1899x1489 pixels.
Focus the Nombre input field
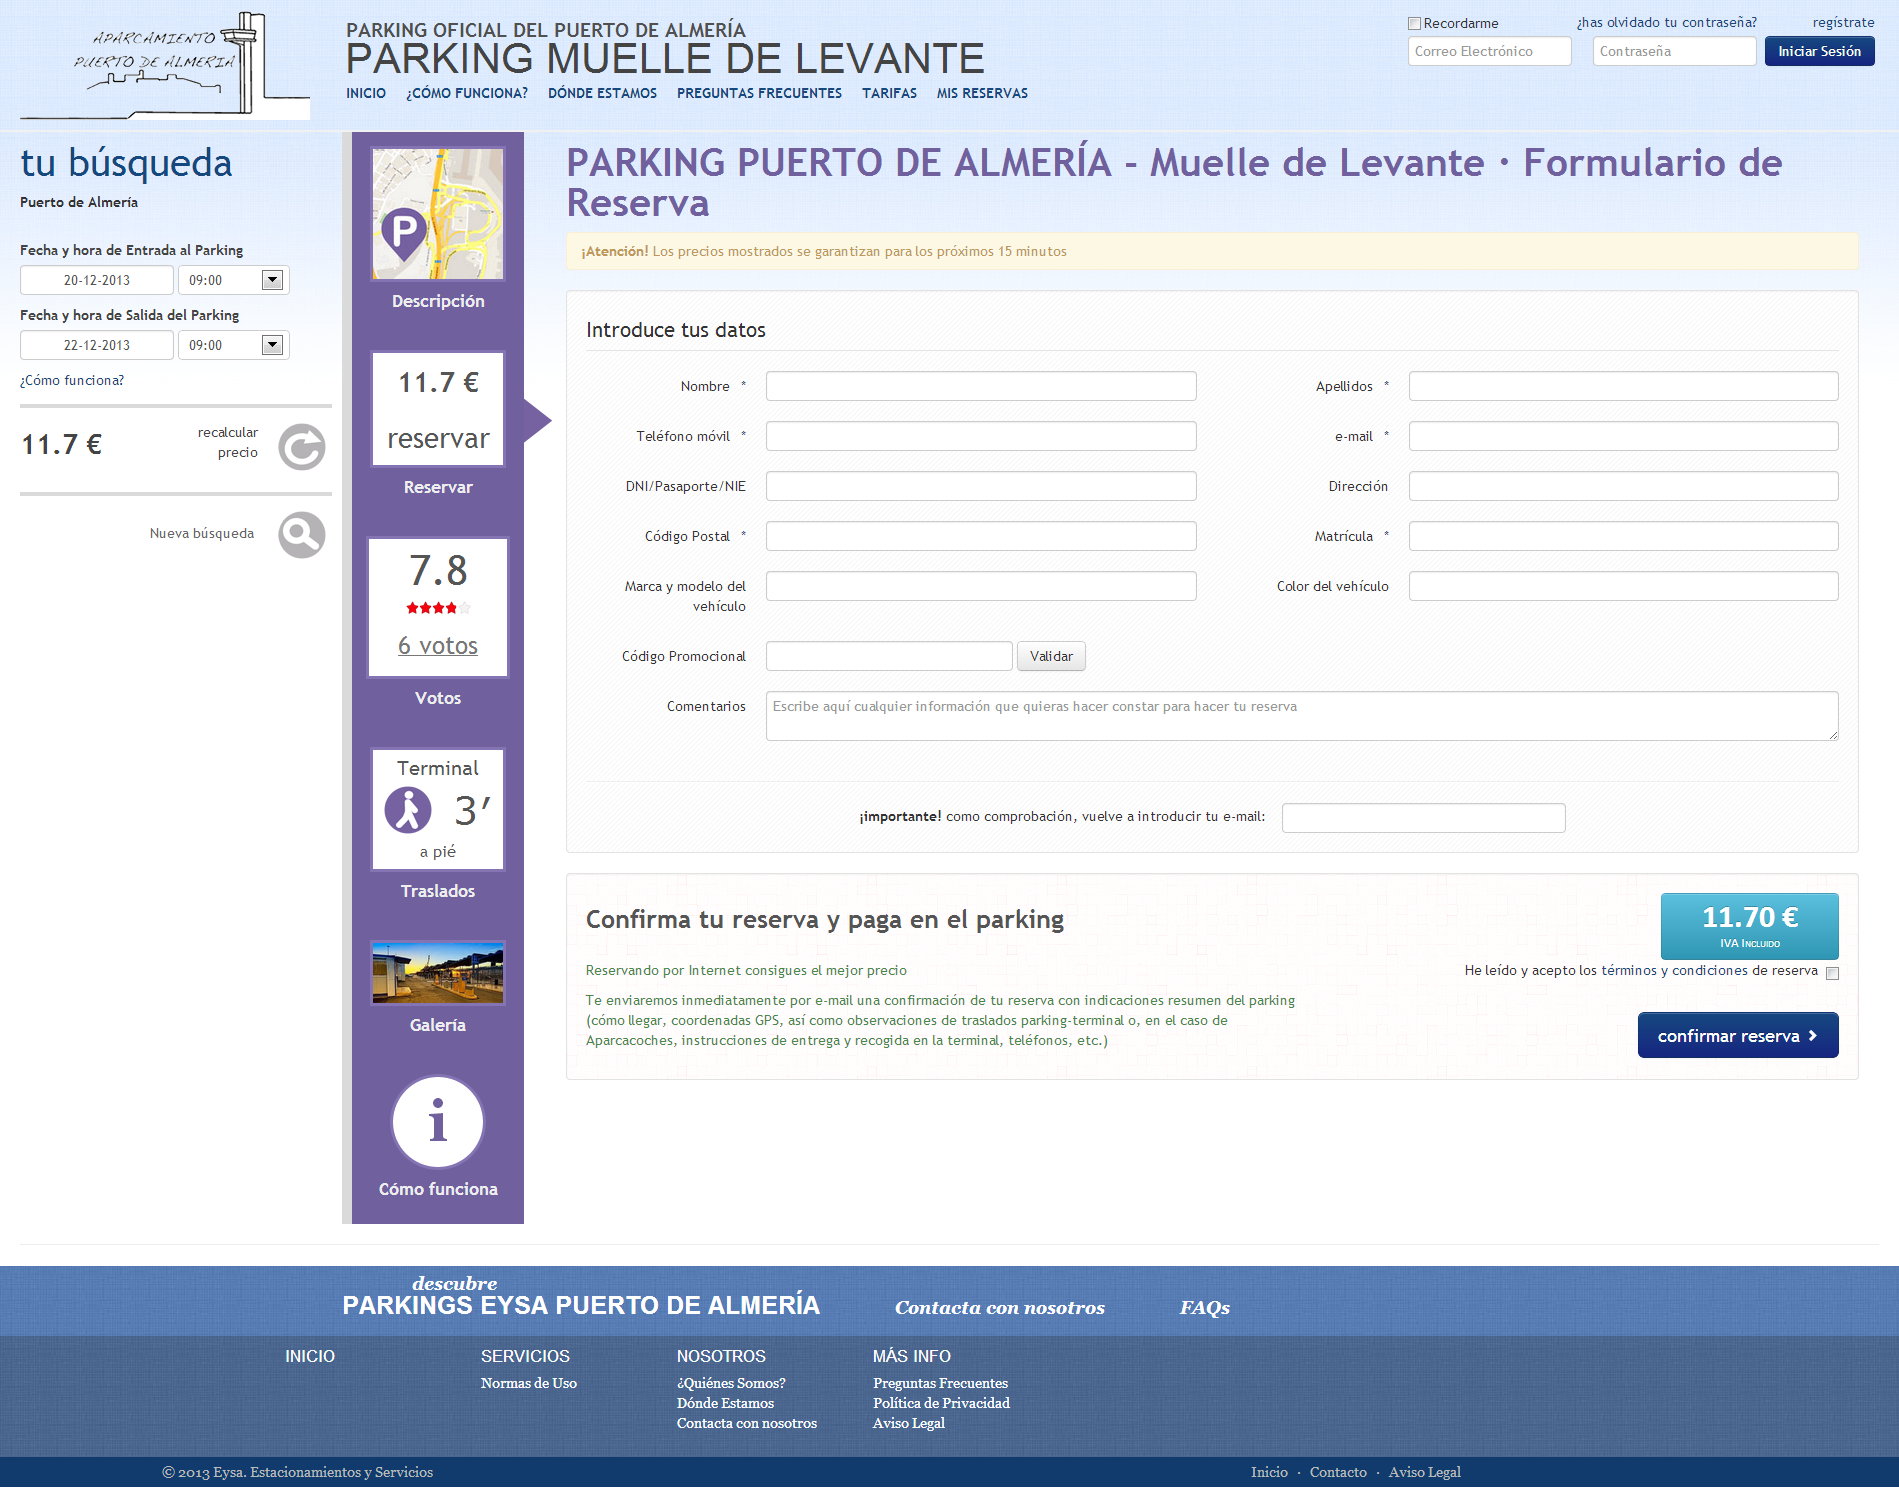pyautogui.click(x=981, y=386)
